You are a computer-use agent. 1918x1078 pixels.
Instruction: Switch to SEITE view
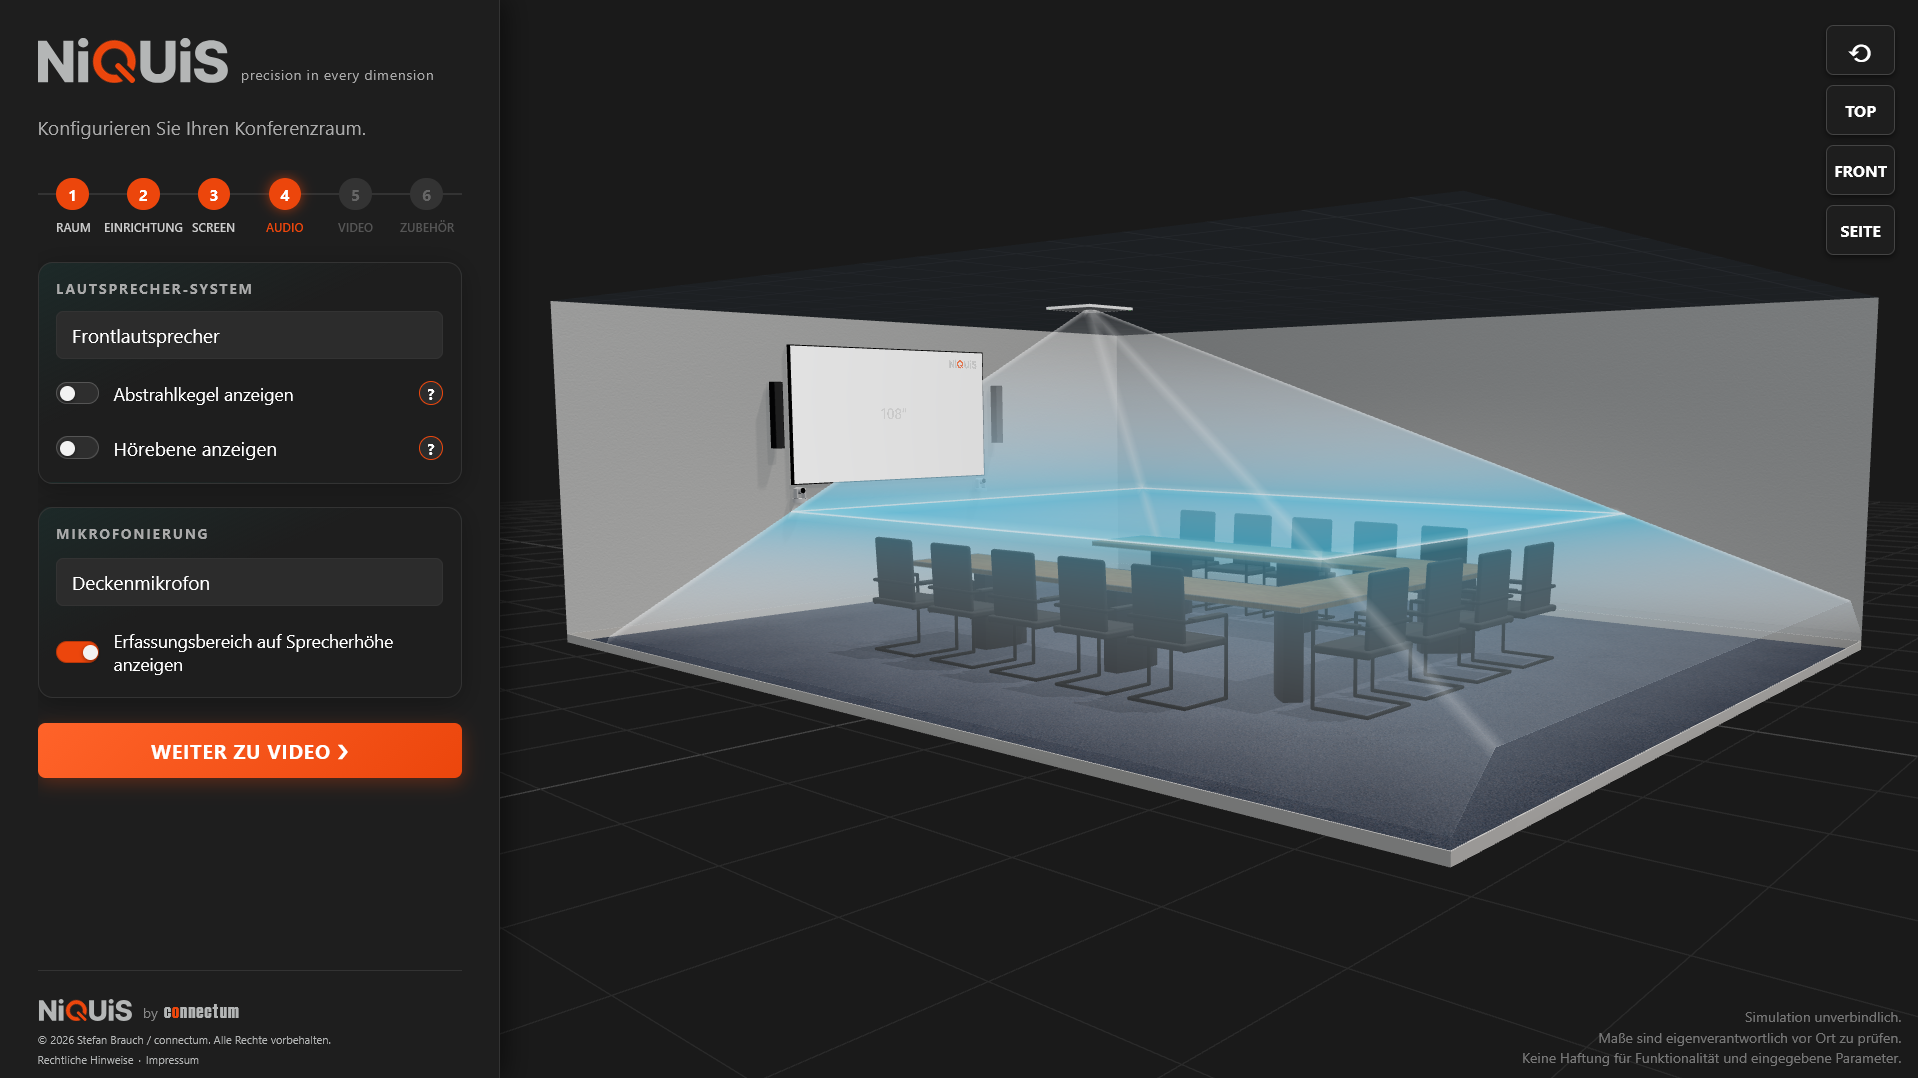(1860, 231)
